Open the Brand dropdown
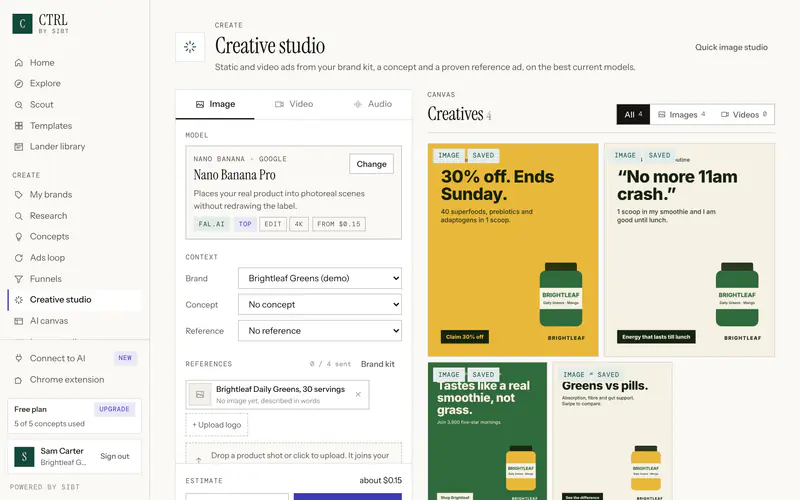The image size is (800, 500). click(320, 278)
